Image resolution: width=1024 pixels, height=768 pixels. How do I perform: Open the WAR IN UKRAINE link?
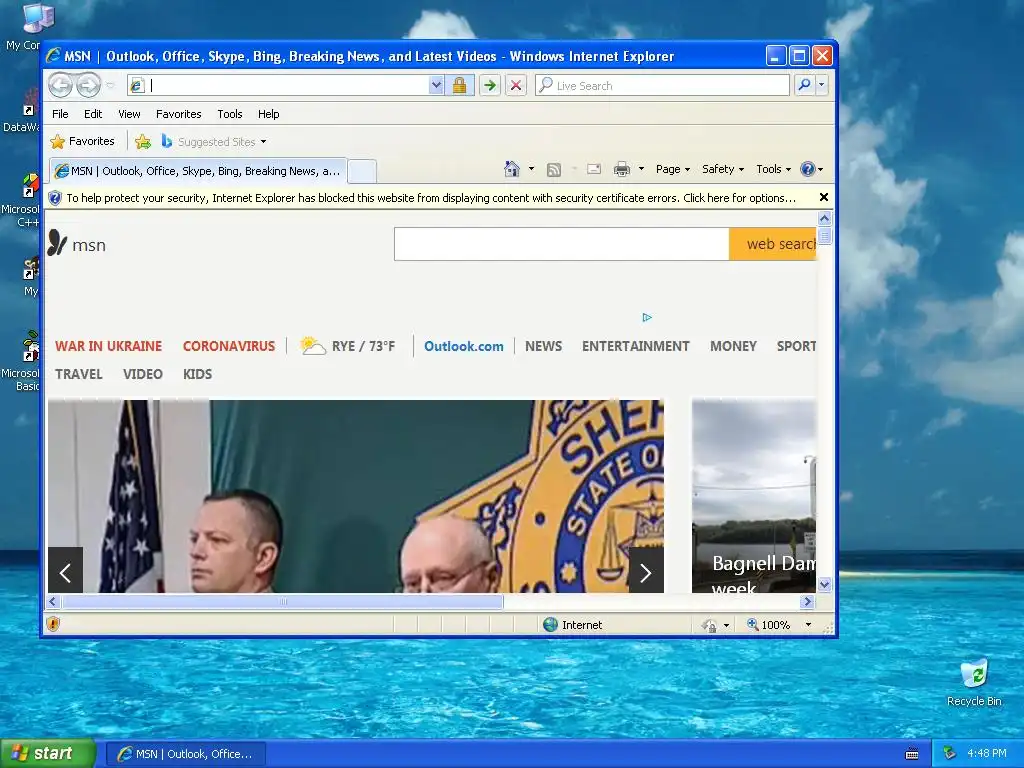coord(108,346)
